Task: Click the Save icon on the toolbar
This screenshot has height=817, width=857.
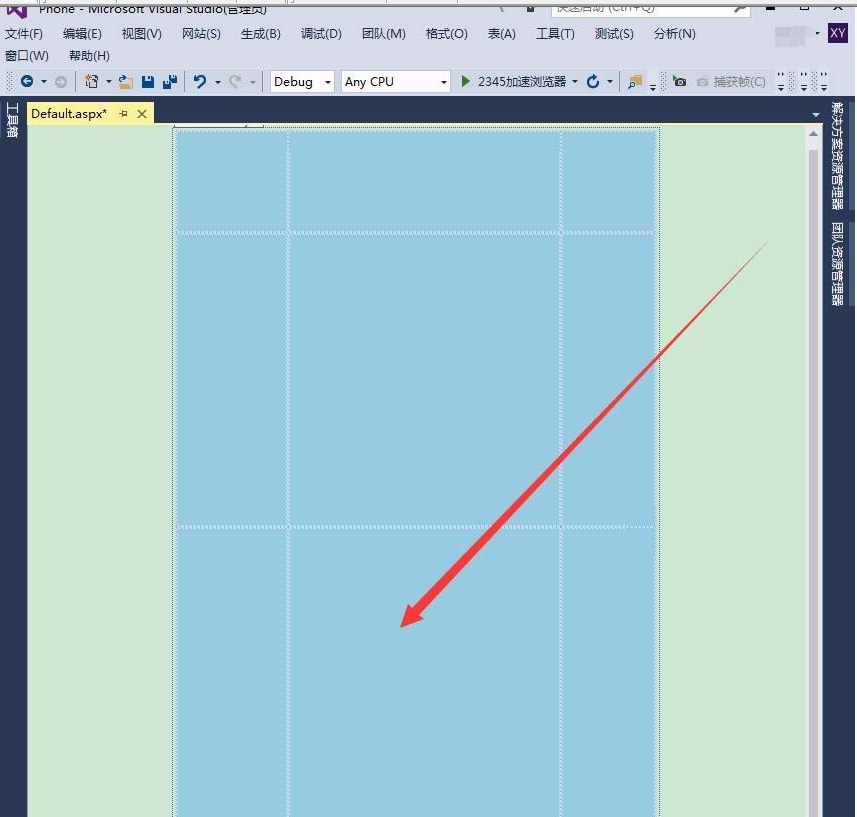Action: pos(150,81)
